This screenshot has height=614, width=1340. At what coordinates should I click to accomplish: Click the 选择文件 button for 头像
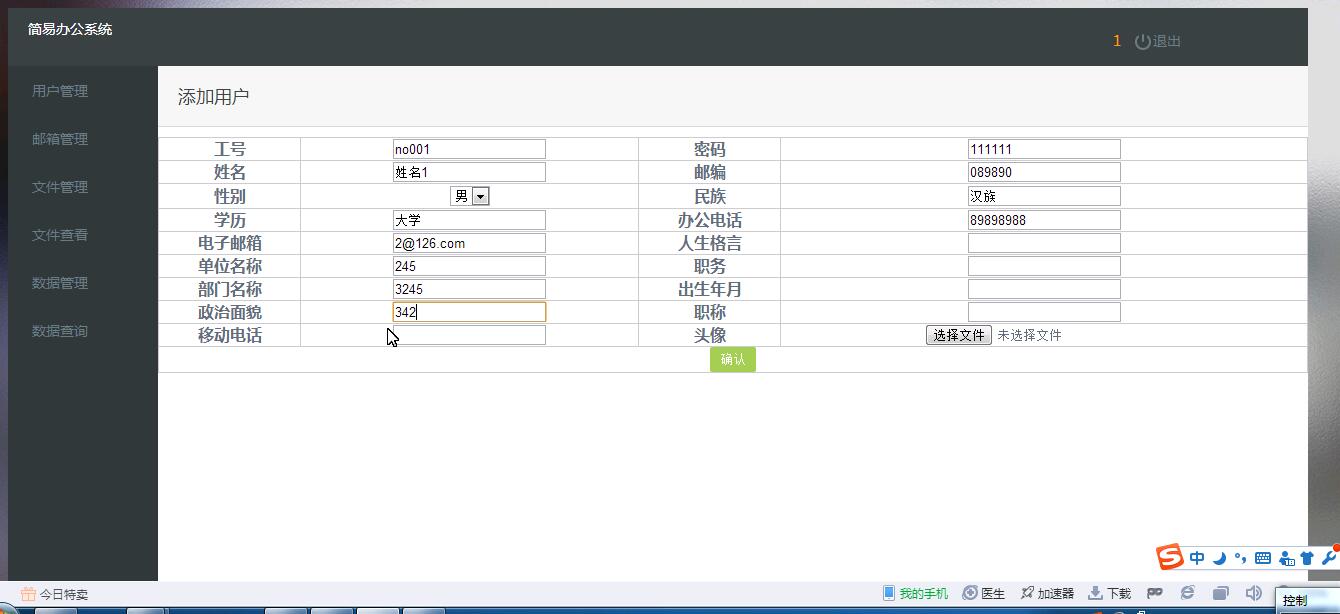point(959,335)
